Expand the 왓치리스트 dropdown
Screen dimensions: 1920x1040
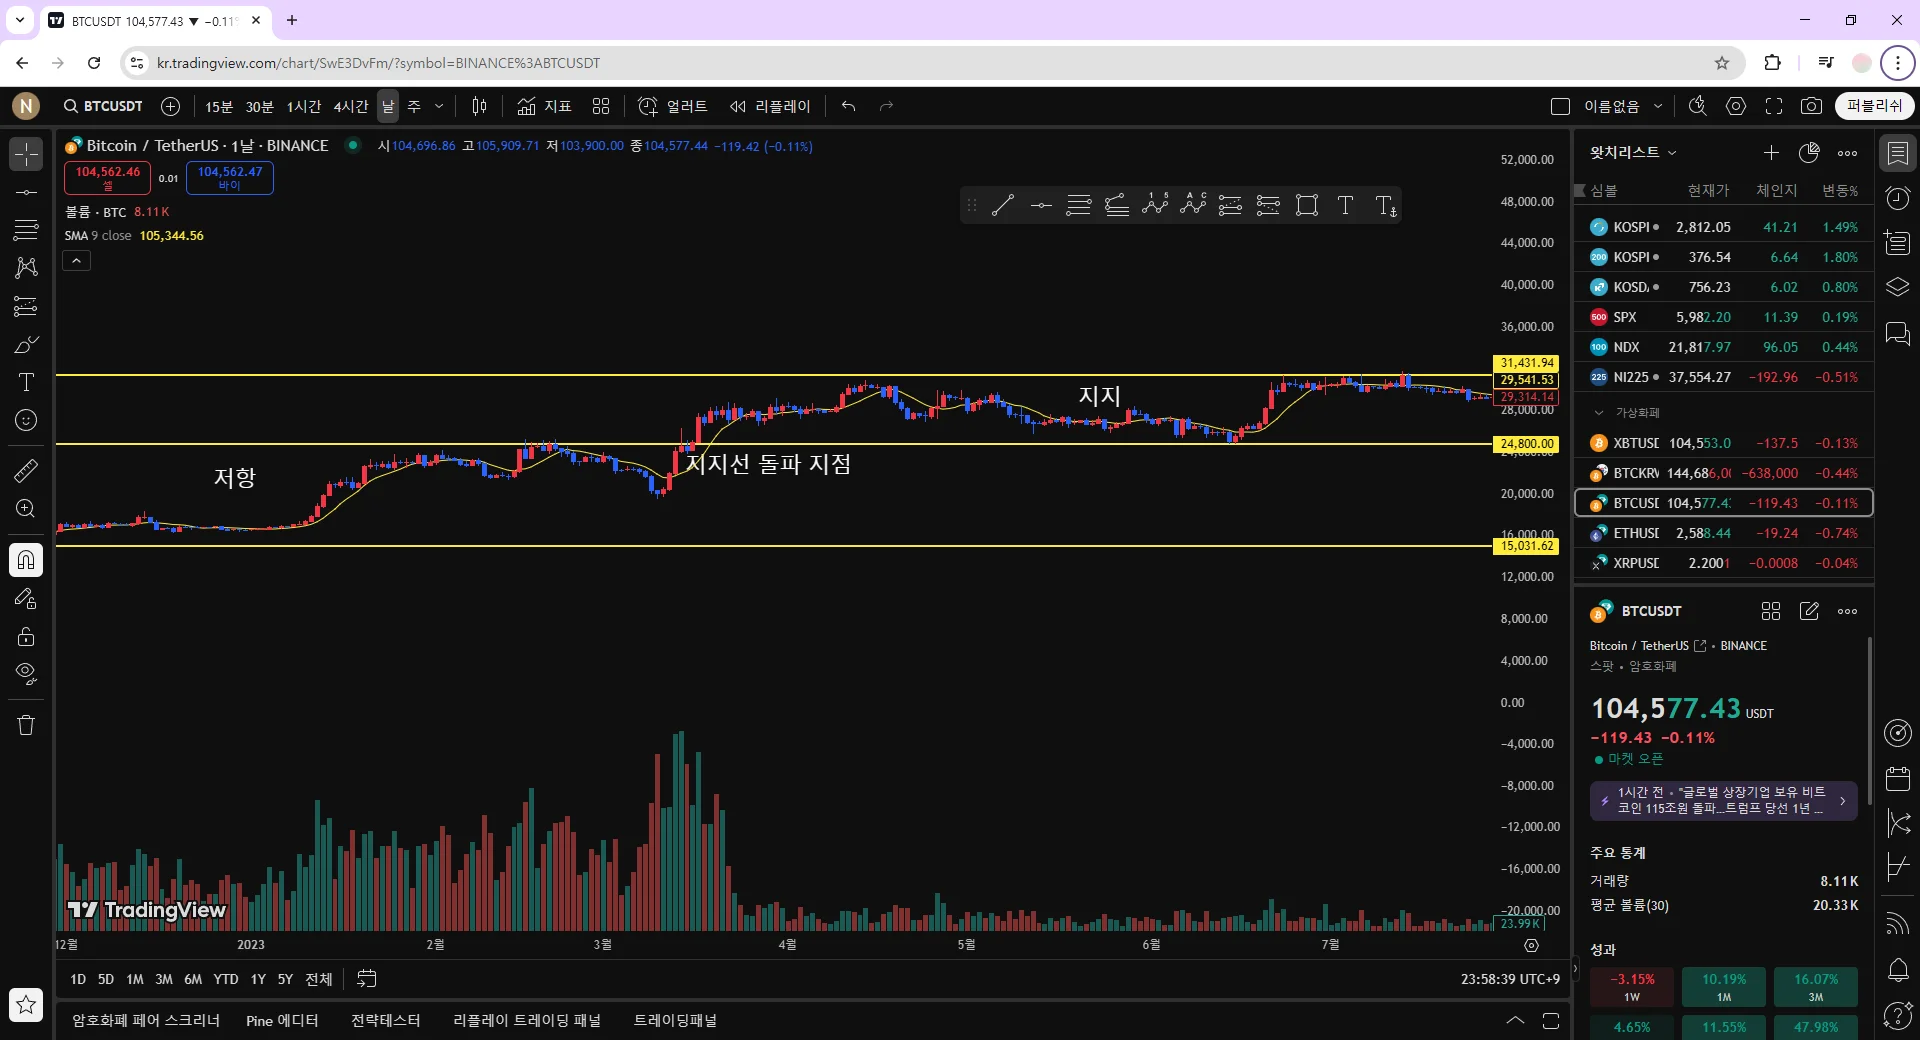coord(1634,153)
